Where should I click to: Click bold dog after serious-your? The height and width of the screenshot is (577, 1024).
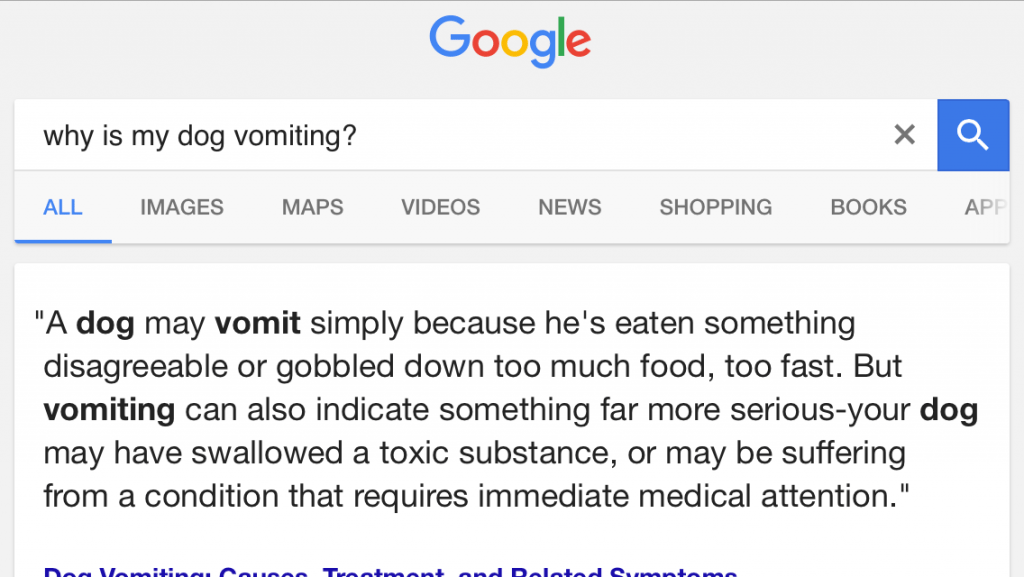[949, 410]
